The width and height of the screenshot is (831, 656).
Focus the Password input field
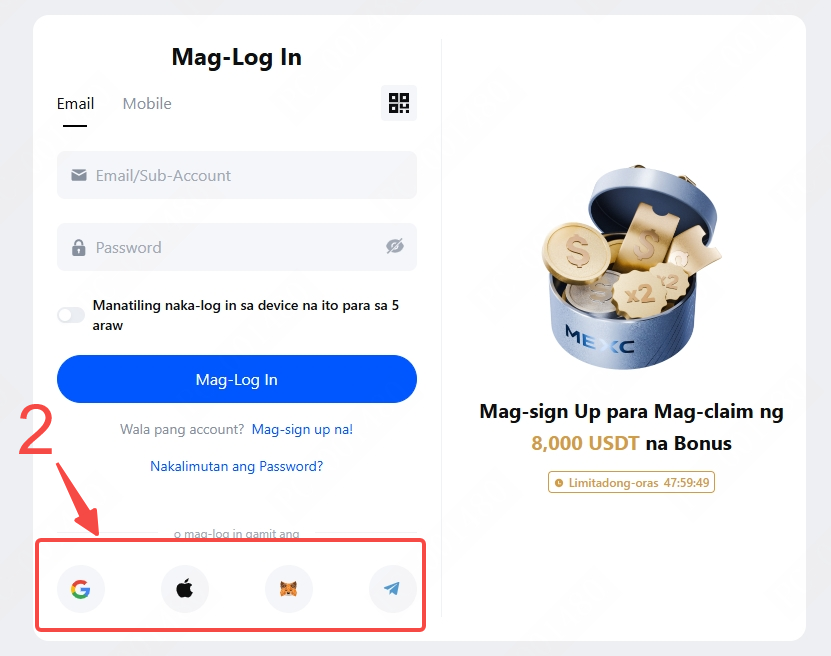(237, 247)
